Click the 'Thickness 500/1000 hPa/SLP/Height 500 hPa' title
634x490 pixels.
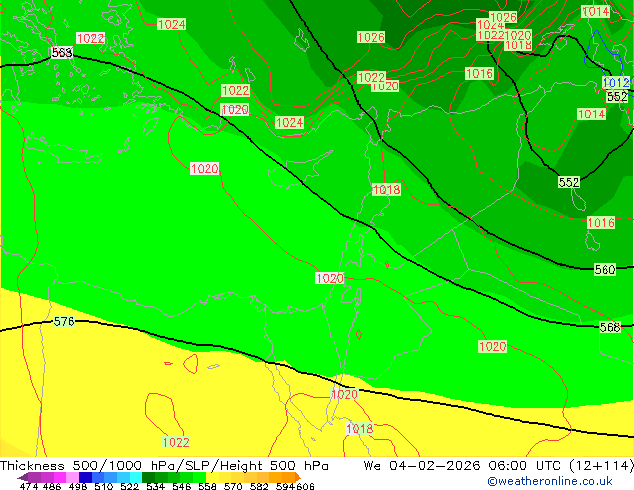click(164, 466)
